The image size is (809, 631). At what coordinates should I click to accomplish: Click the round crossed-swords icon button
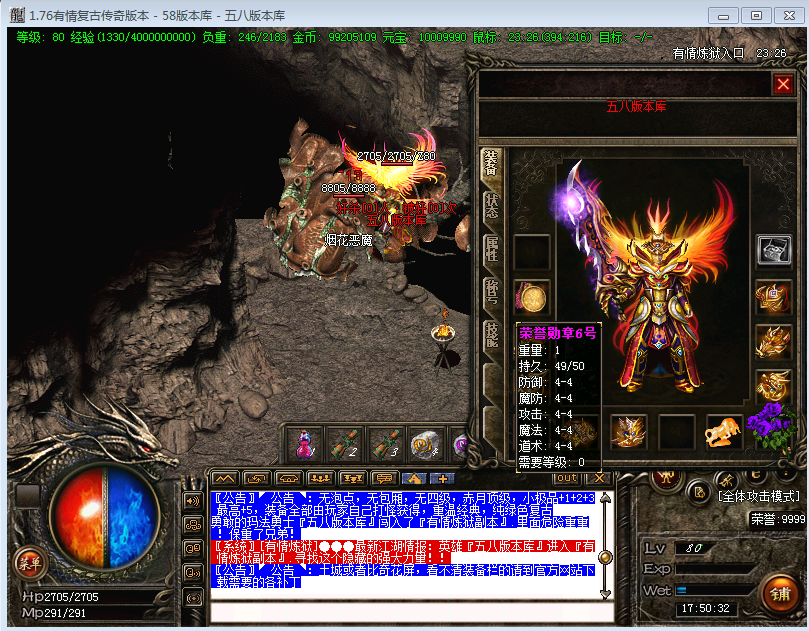[x=727, y=481]
